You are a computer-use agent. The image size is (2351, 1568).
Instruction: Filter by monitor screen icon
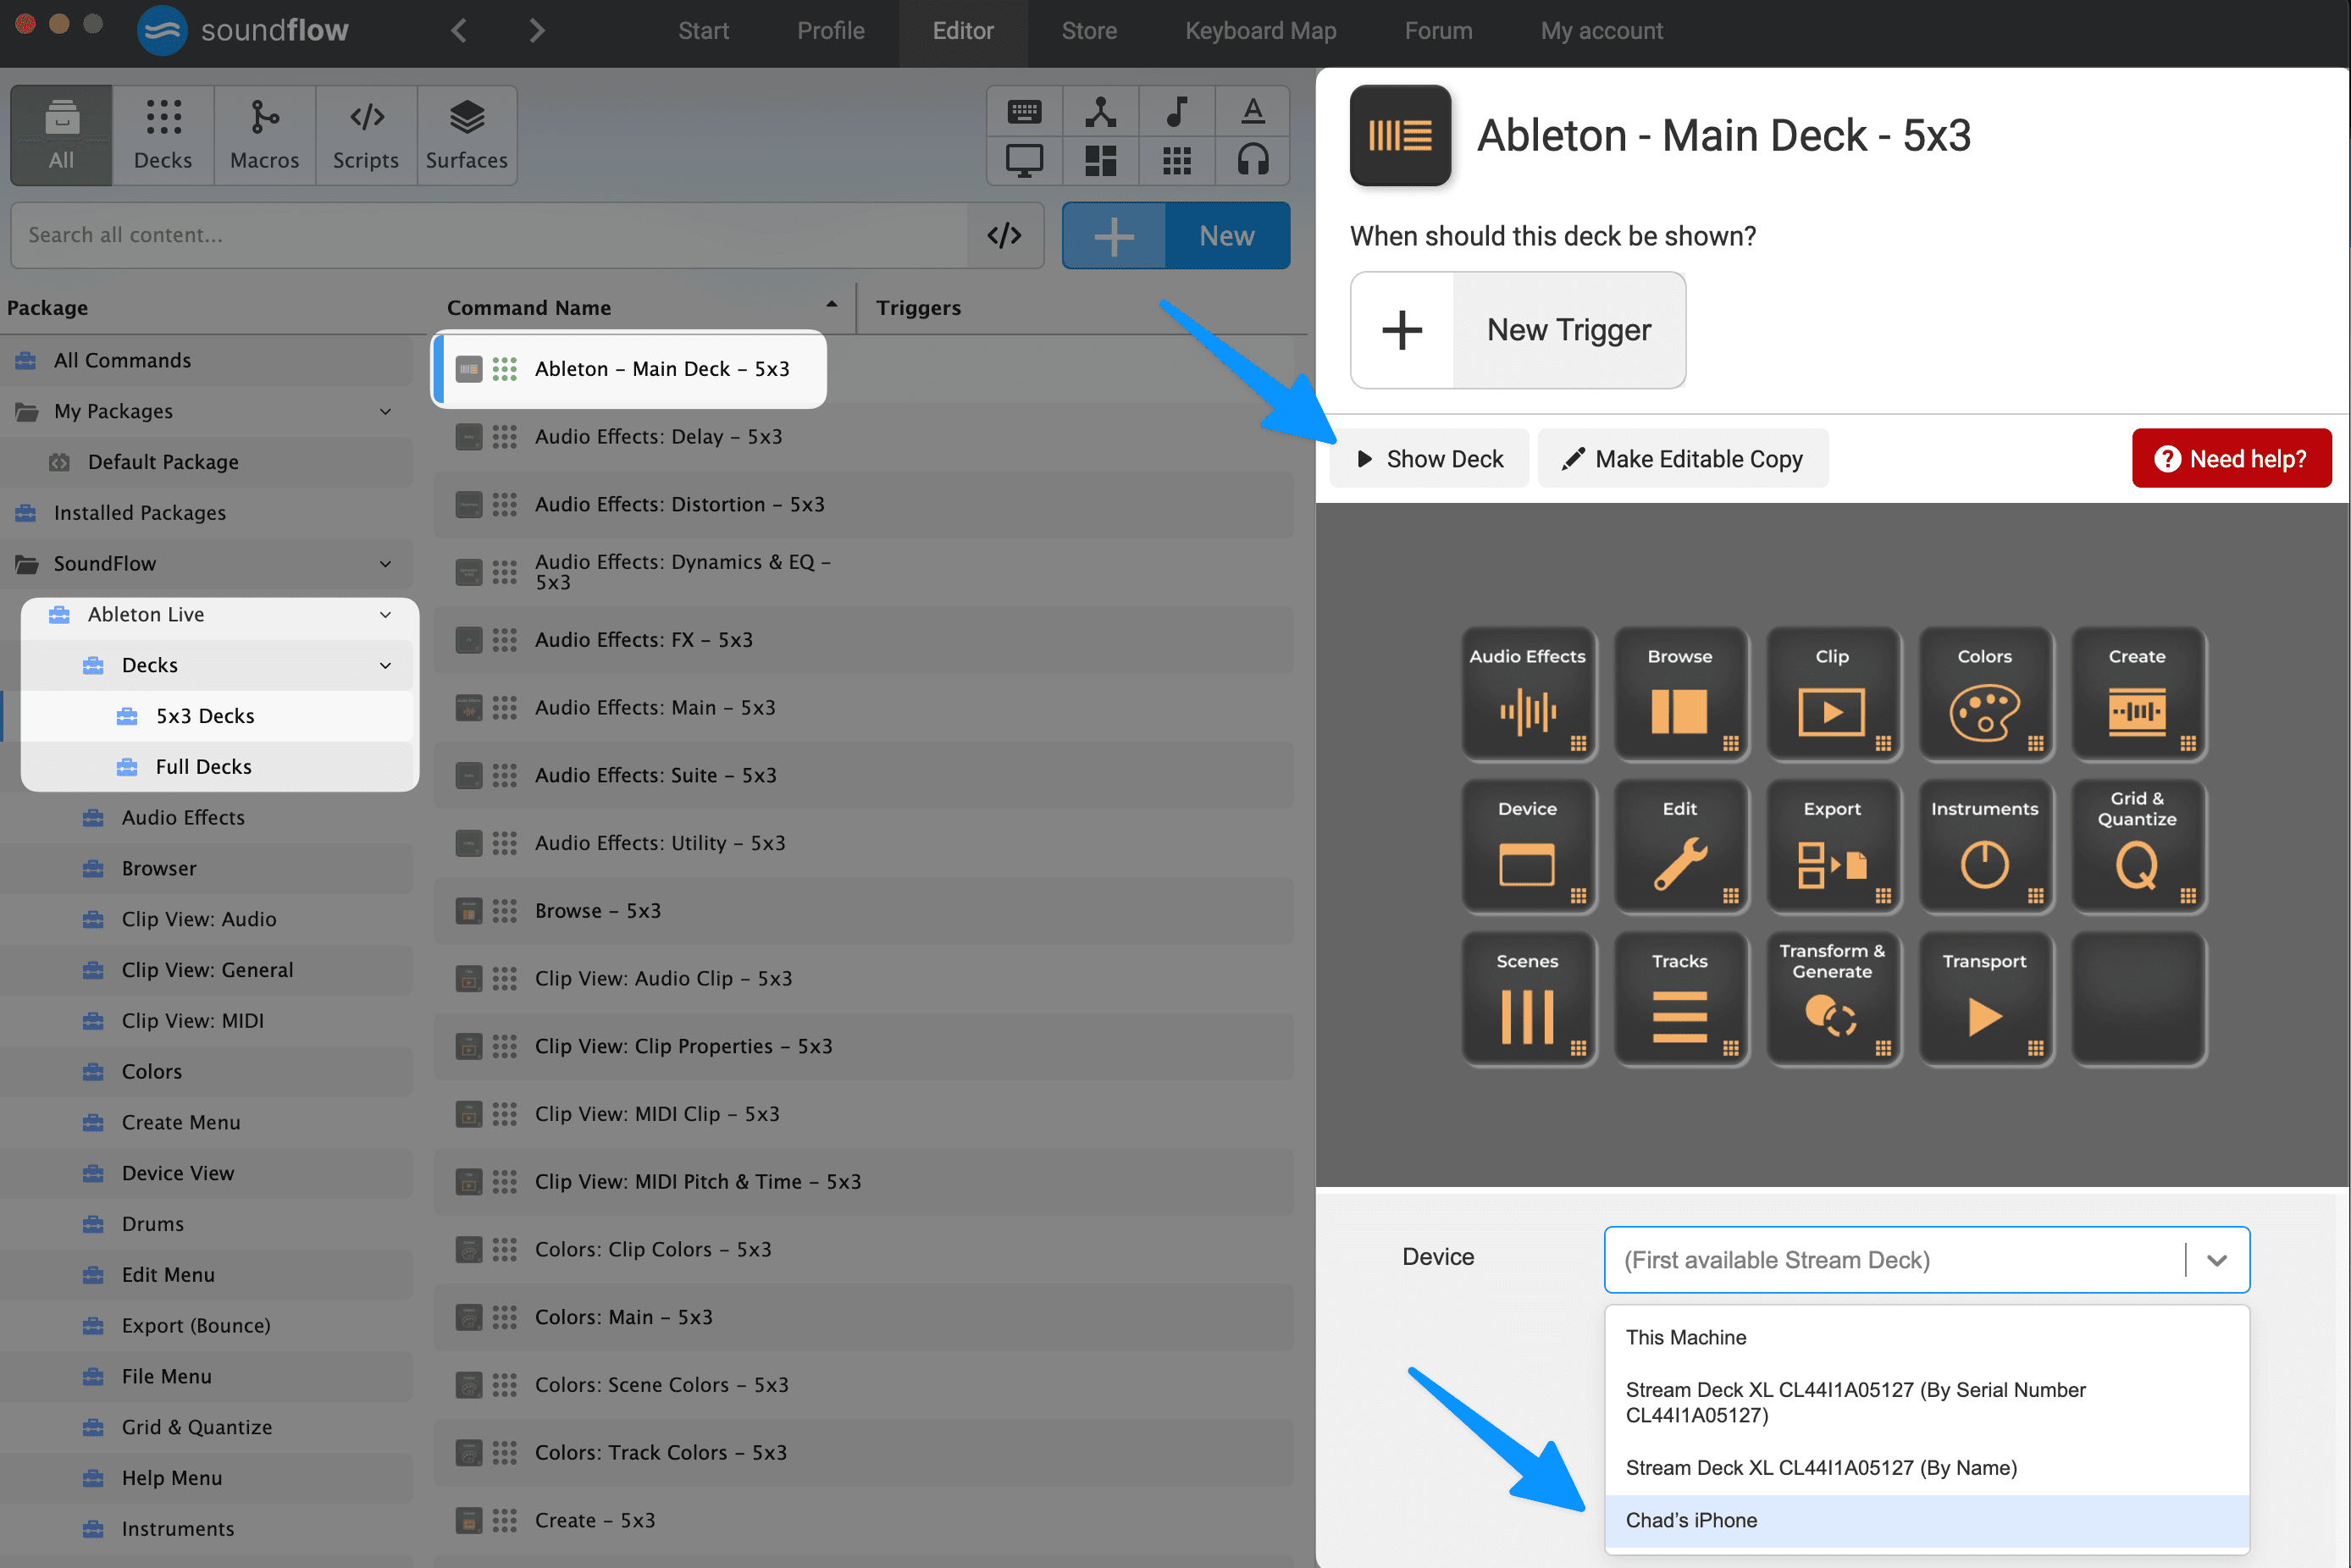[x=1024, y=160]
